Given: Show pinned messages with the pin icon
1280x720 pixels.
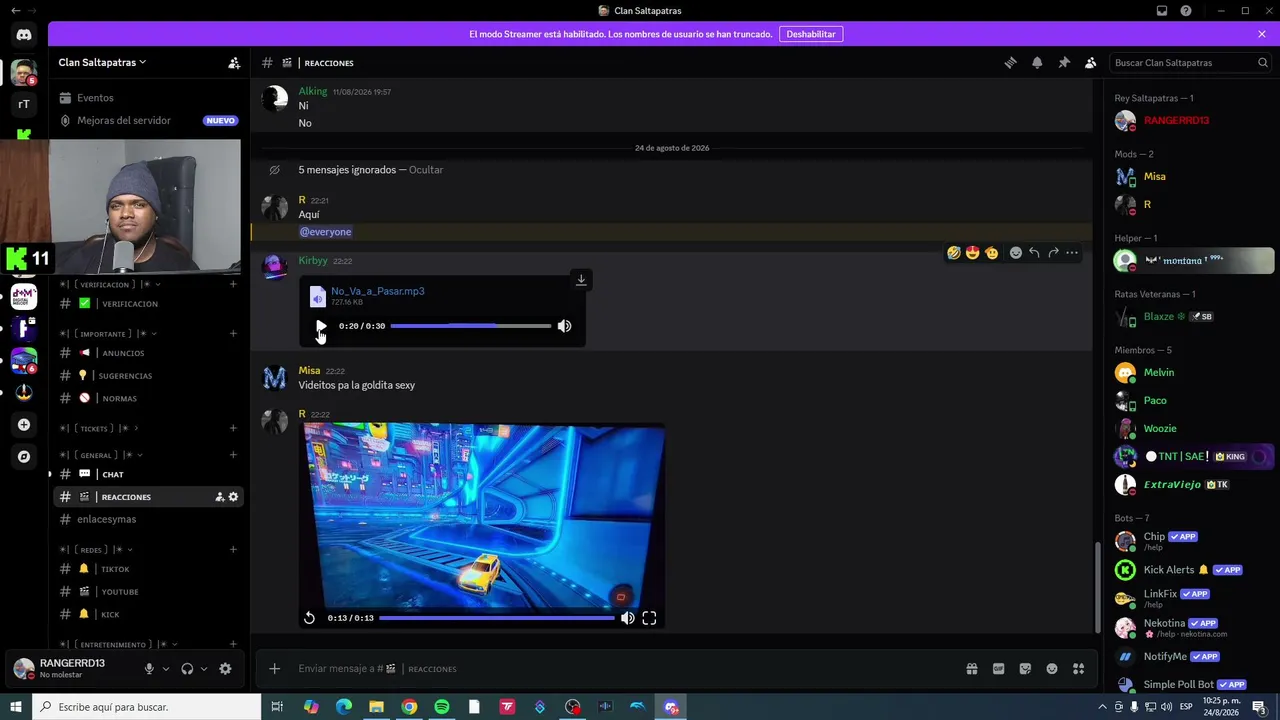Looking at the screenshot, I should [1064, 62].
